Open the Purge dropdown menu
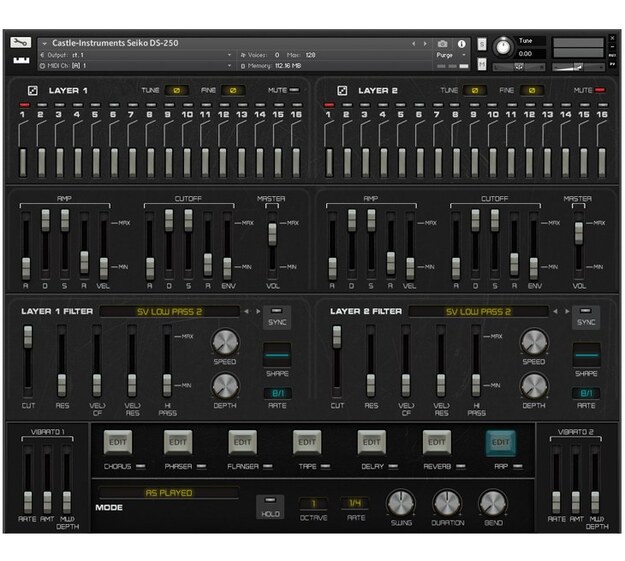 click(x=451, y=55)
